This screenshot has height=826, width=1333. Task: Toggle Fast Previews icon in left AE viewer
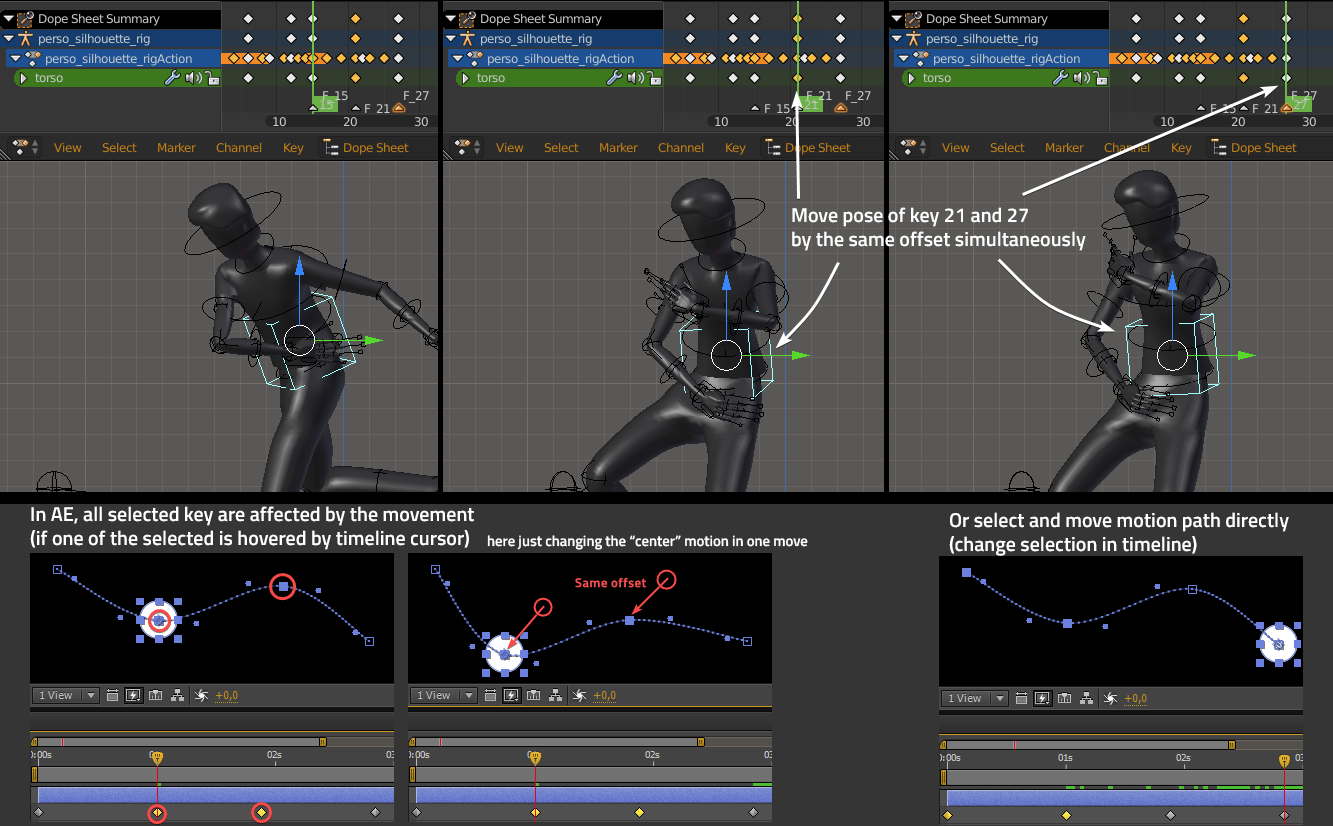[x=134, y=696]
